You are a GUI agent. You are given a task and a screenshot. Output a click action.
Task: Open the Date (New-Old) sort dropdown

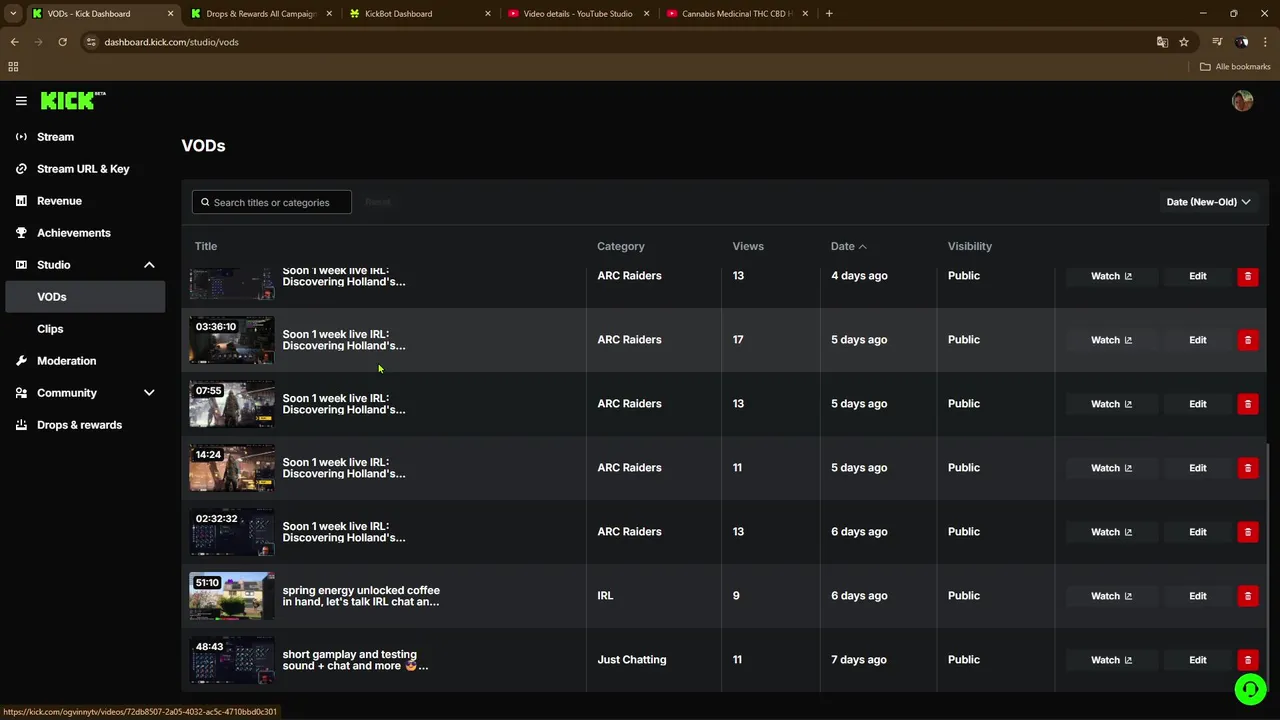[1208, 202]
